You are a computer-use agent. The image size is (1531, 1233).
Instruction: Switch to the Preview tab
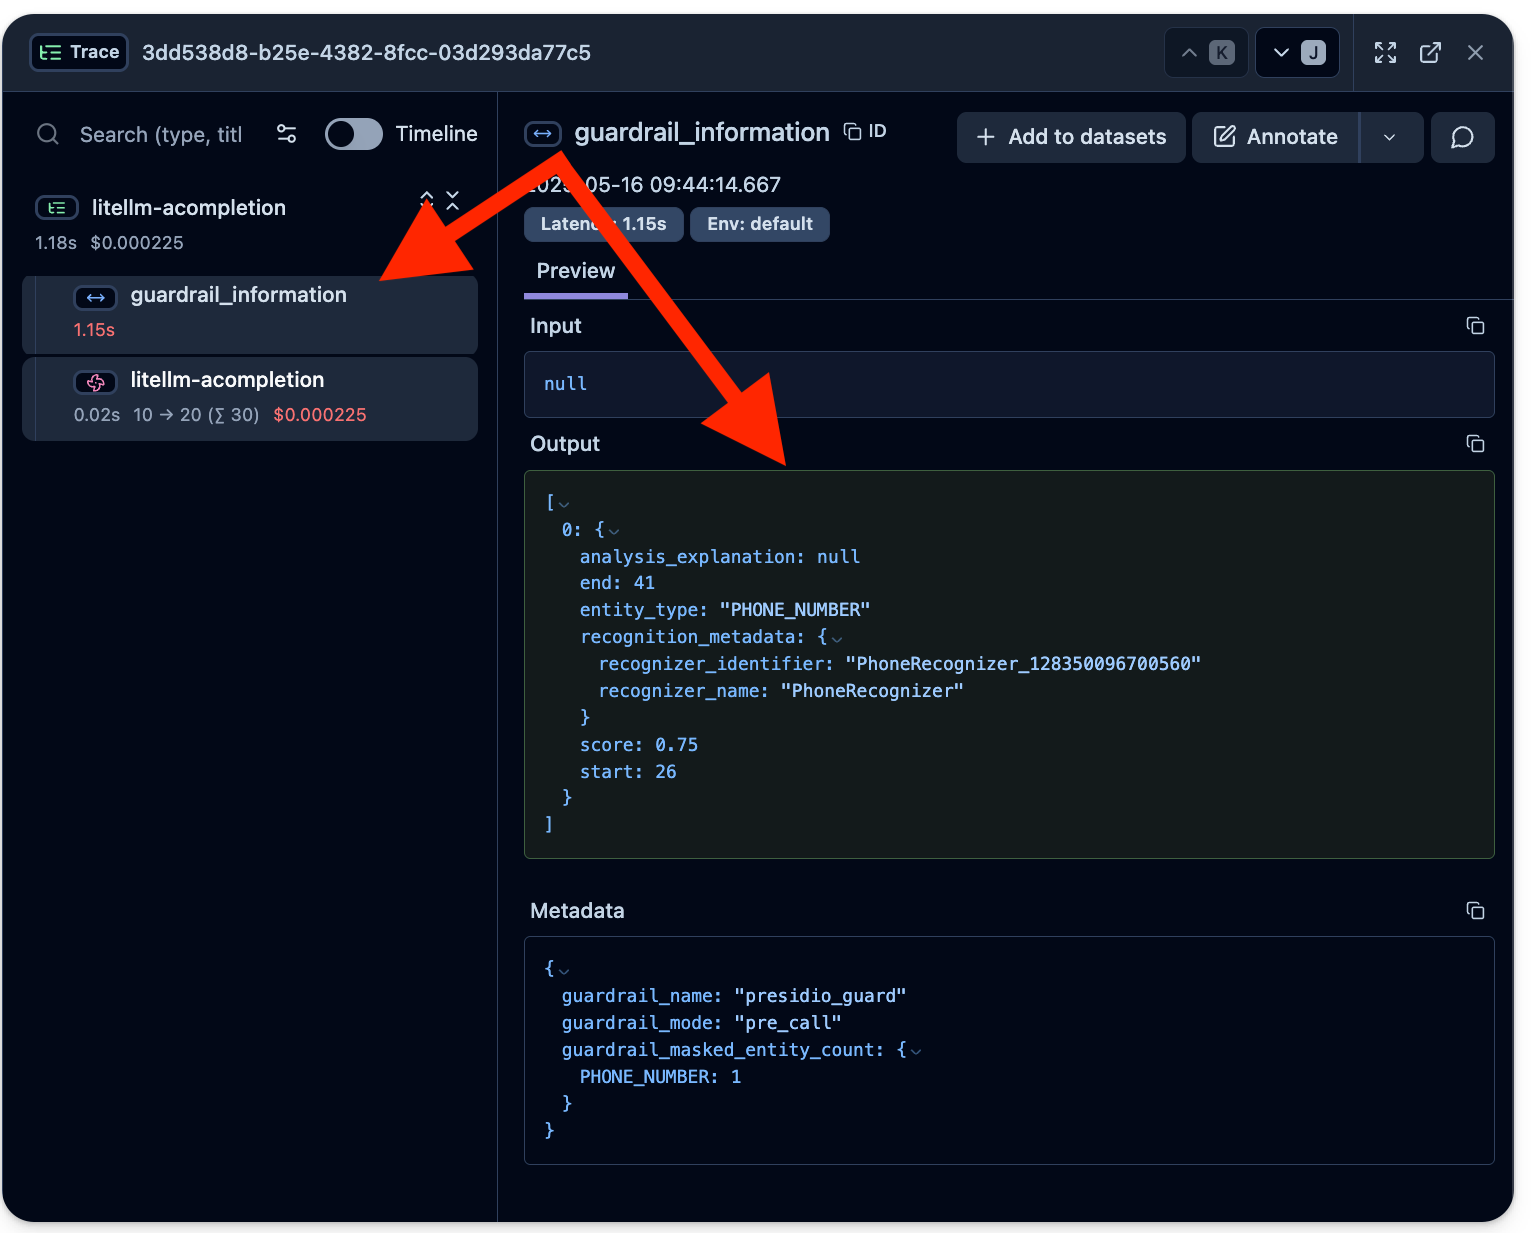(575, 271)
